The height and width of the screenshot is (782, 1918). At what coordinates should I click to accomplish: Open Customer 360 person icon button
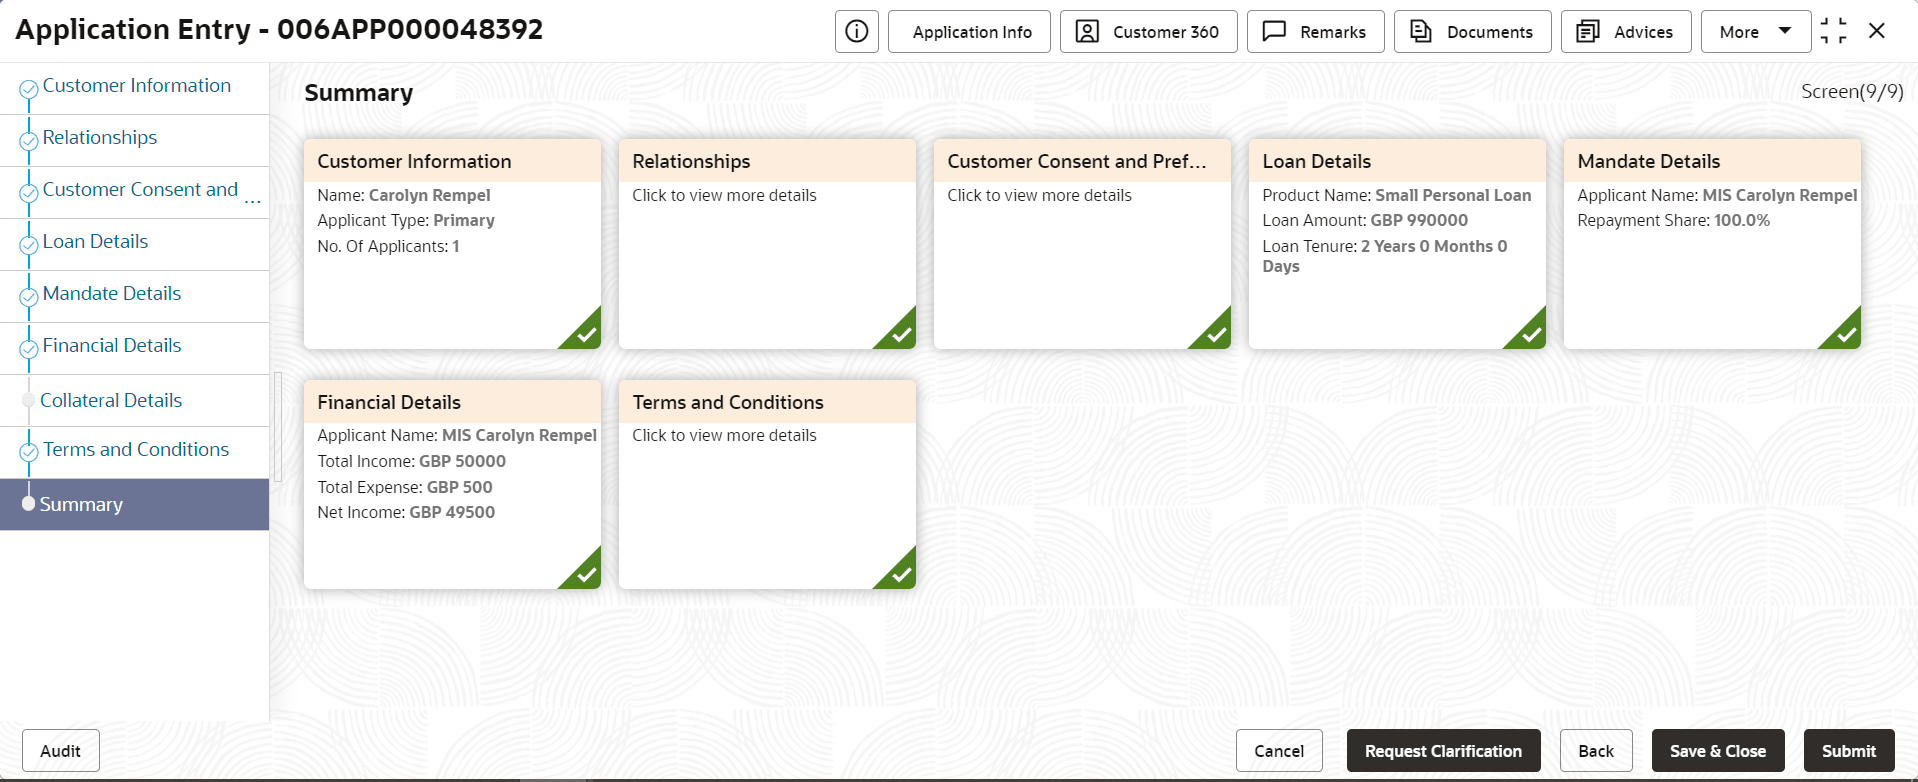1087,32
